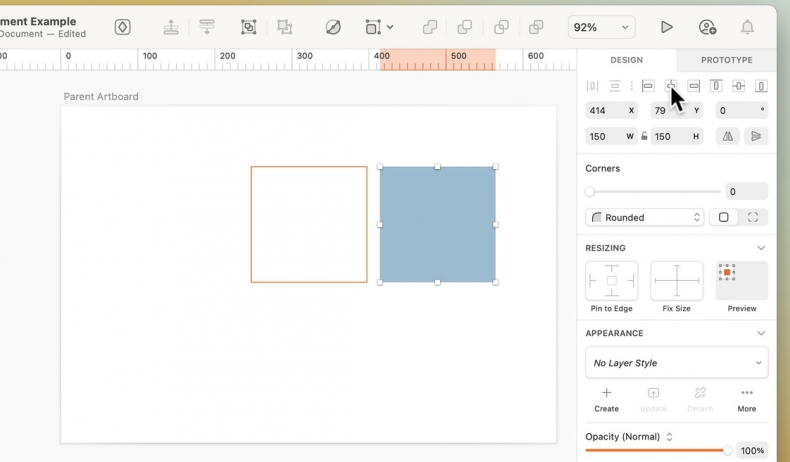Click the opacity slider handle
The height and width of the screenshot is (462, 790).
[x=727, y=450]
